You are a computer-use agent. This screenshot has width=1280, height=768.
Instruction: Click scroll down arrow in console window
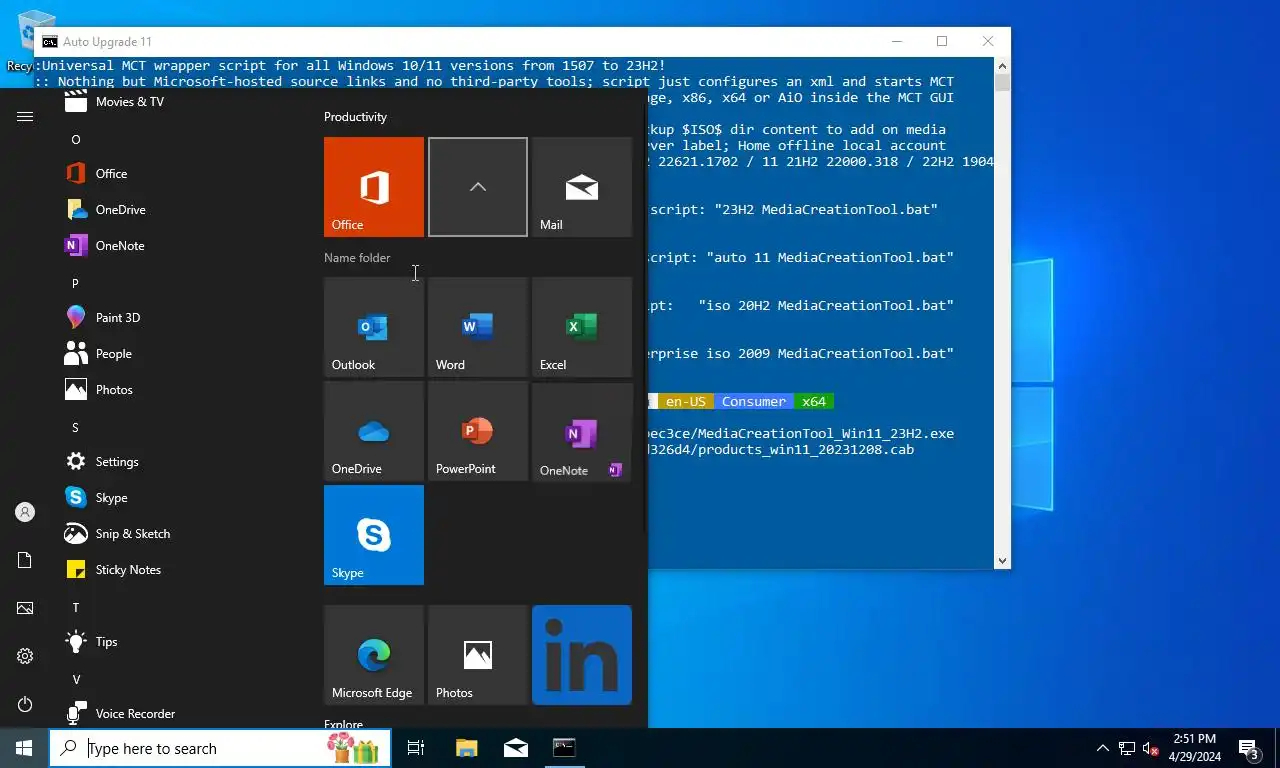[1002, 561]
